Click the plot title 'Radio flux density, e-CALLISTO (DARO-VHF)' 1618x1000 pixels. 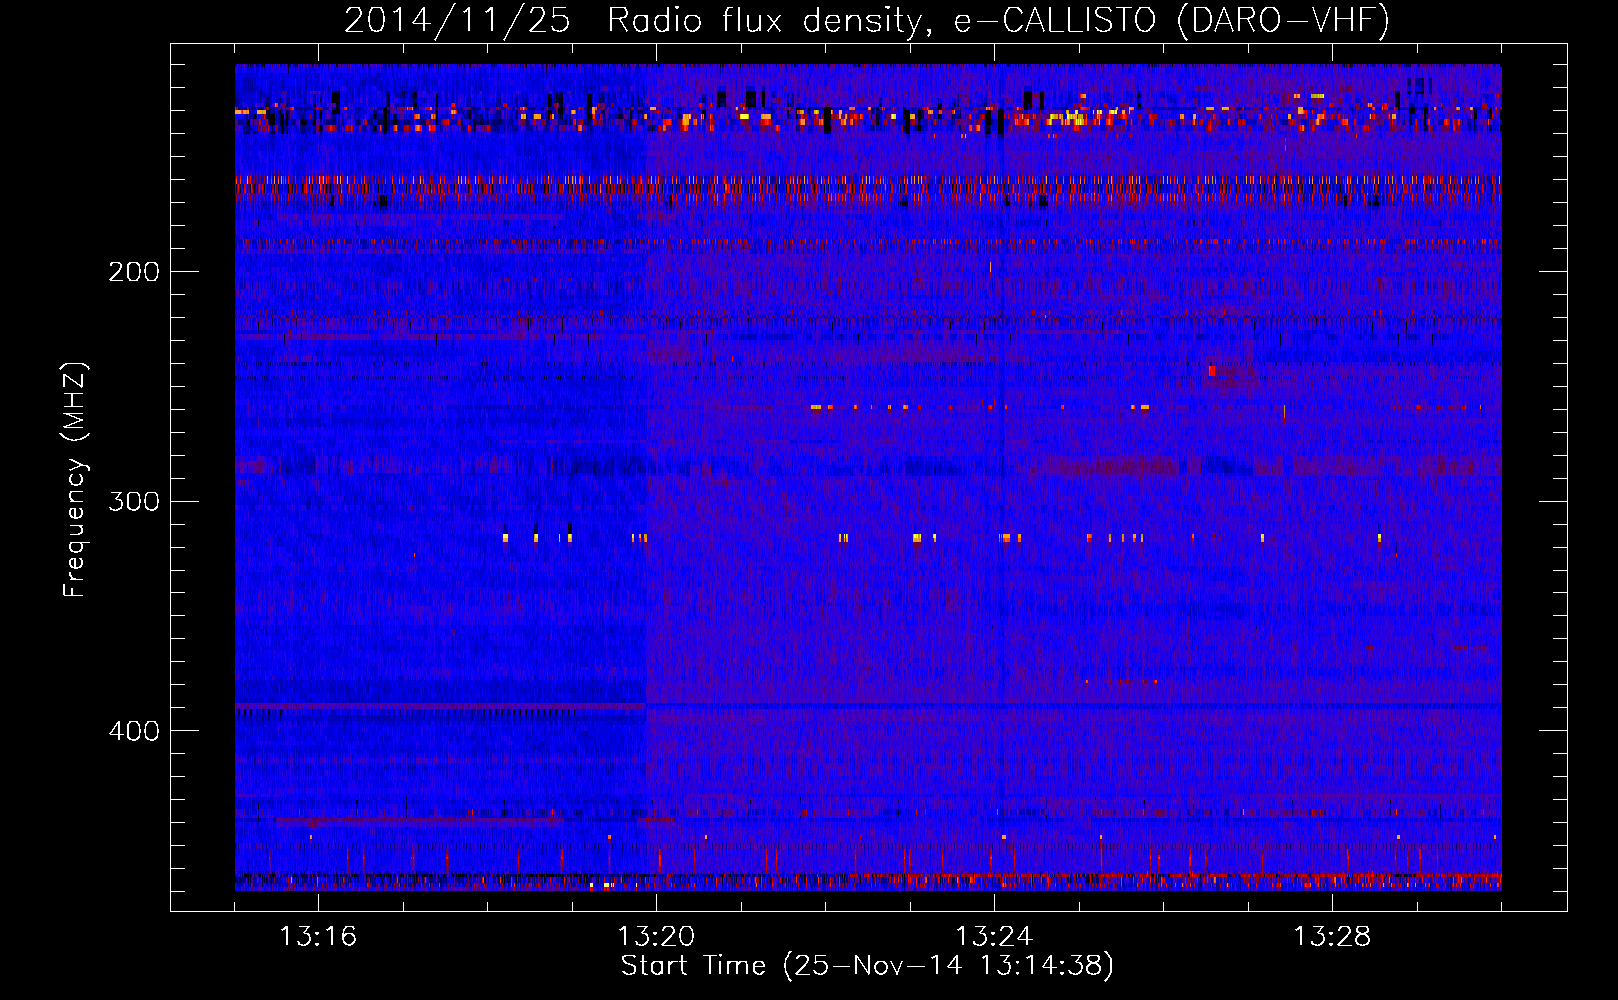pyautogui.click(x=998, y=21)
